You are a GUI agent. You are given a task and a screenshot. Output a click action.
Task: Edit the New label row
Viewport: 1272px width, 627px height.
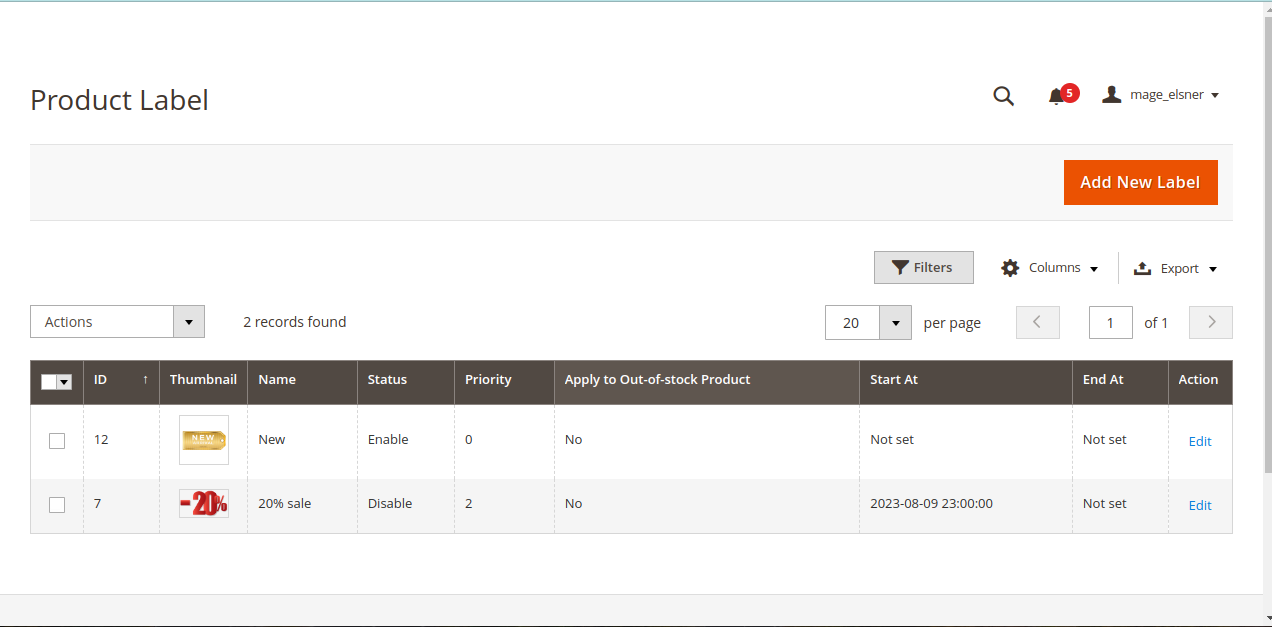1199,441
